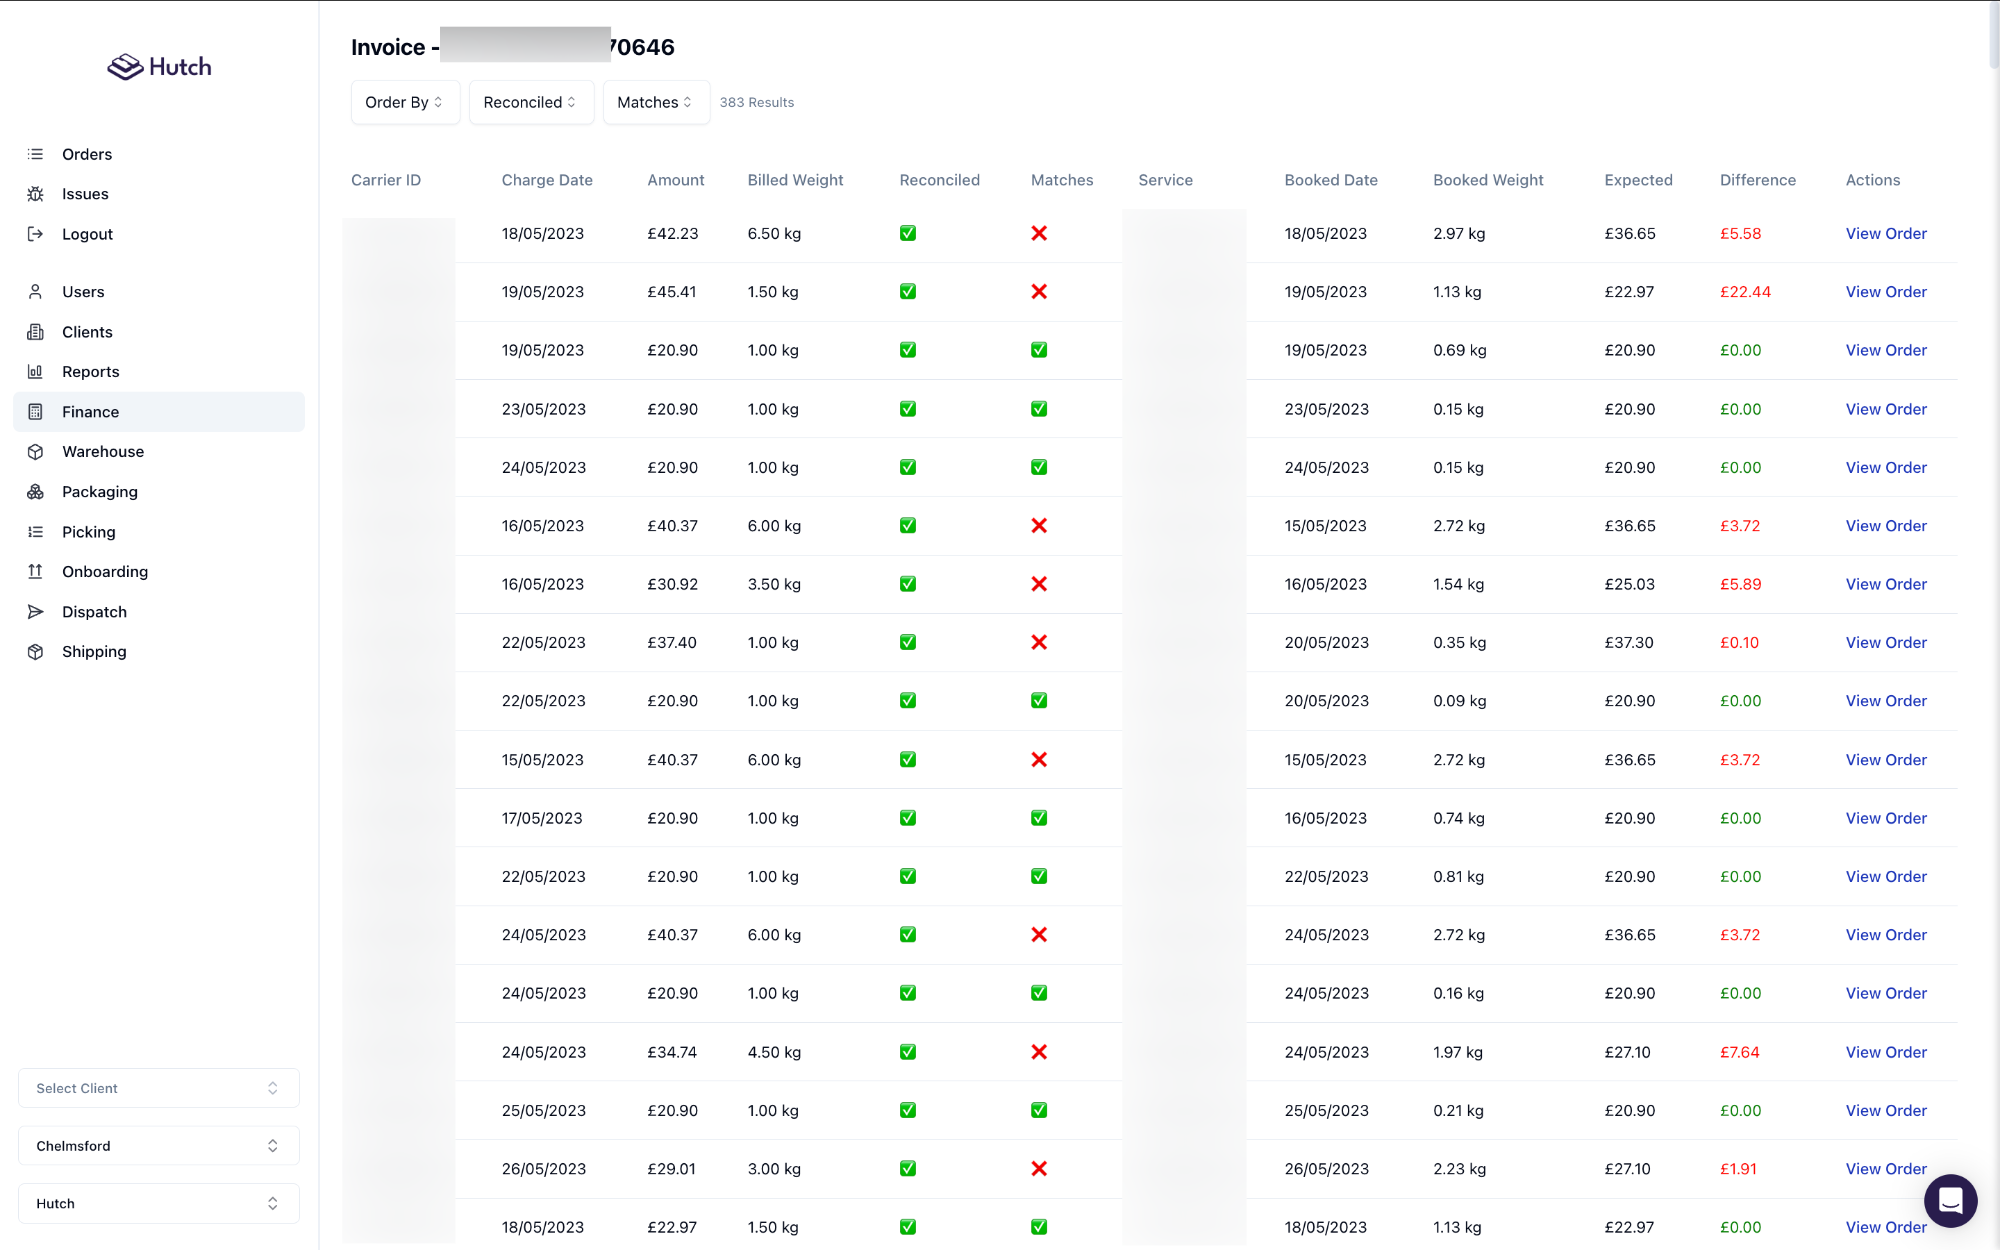
Task: Click Reconciled checkmark for £42.23 row
Action: click(x=908, y=233)
